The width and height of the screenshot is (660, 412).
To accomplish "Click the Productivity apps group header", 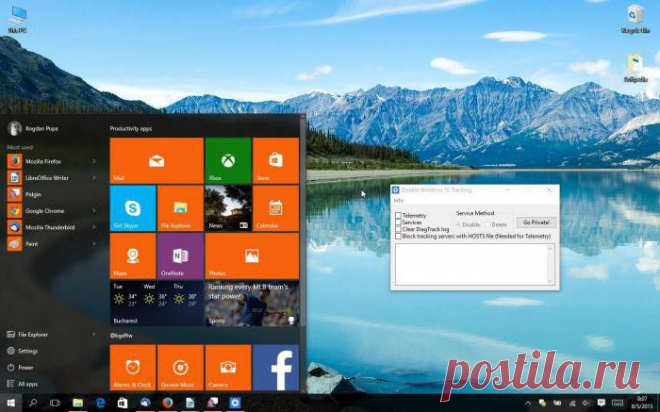I will pyautogui.click(x=131, y=129).
